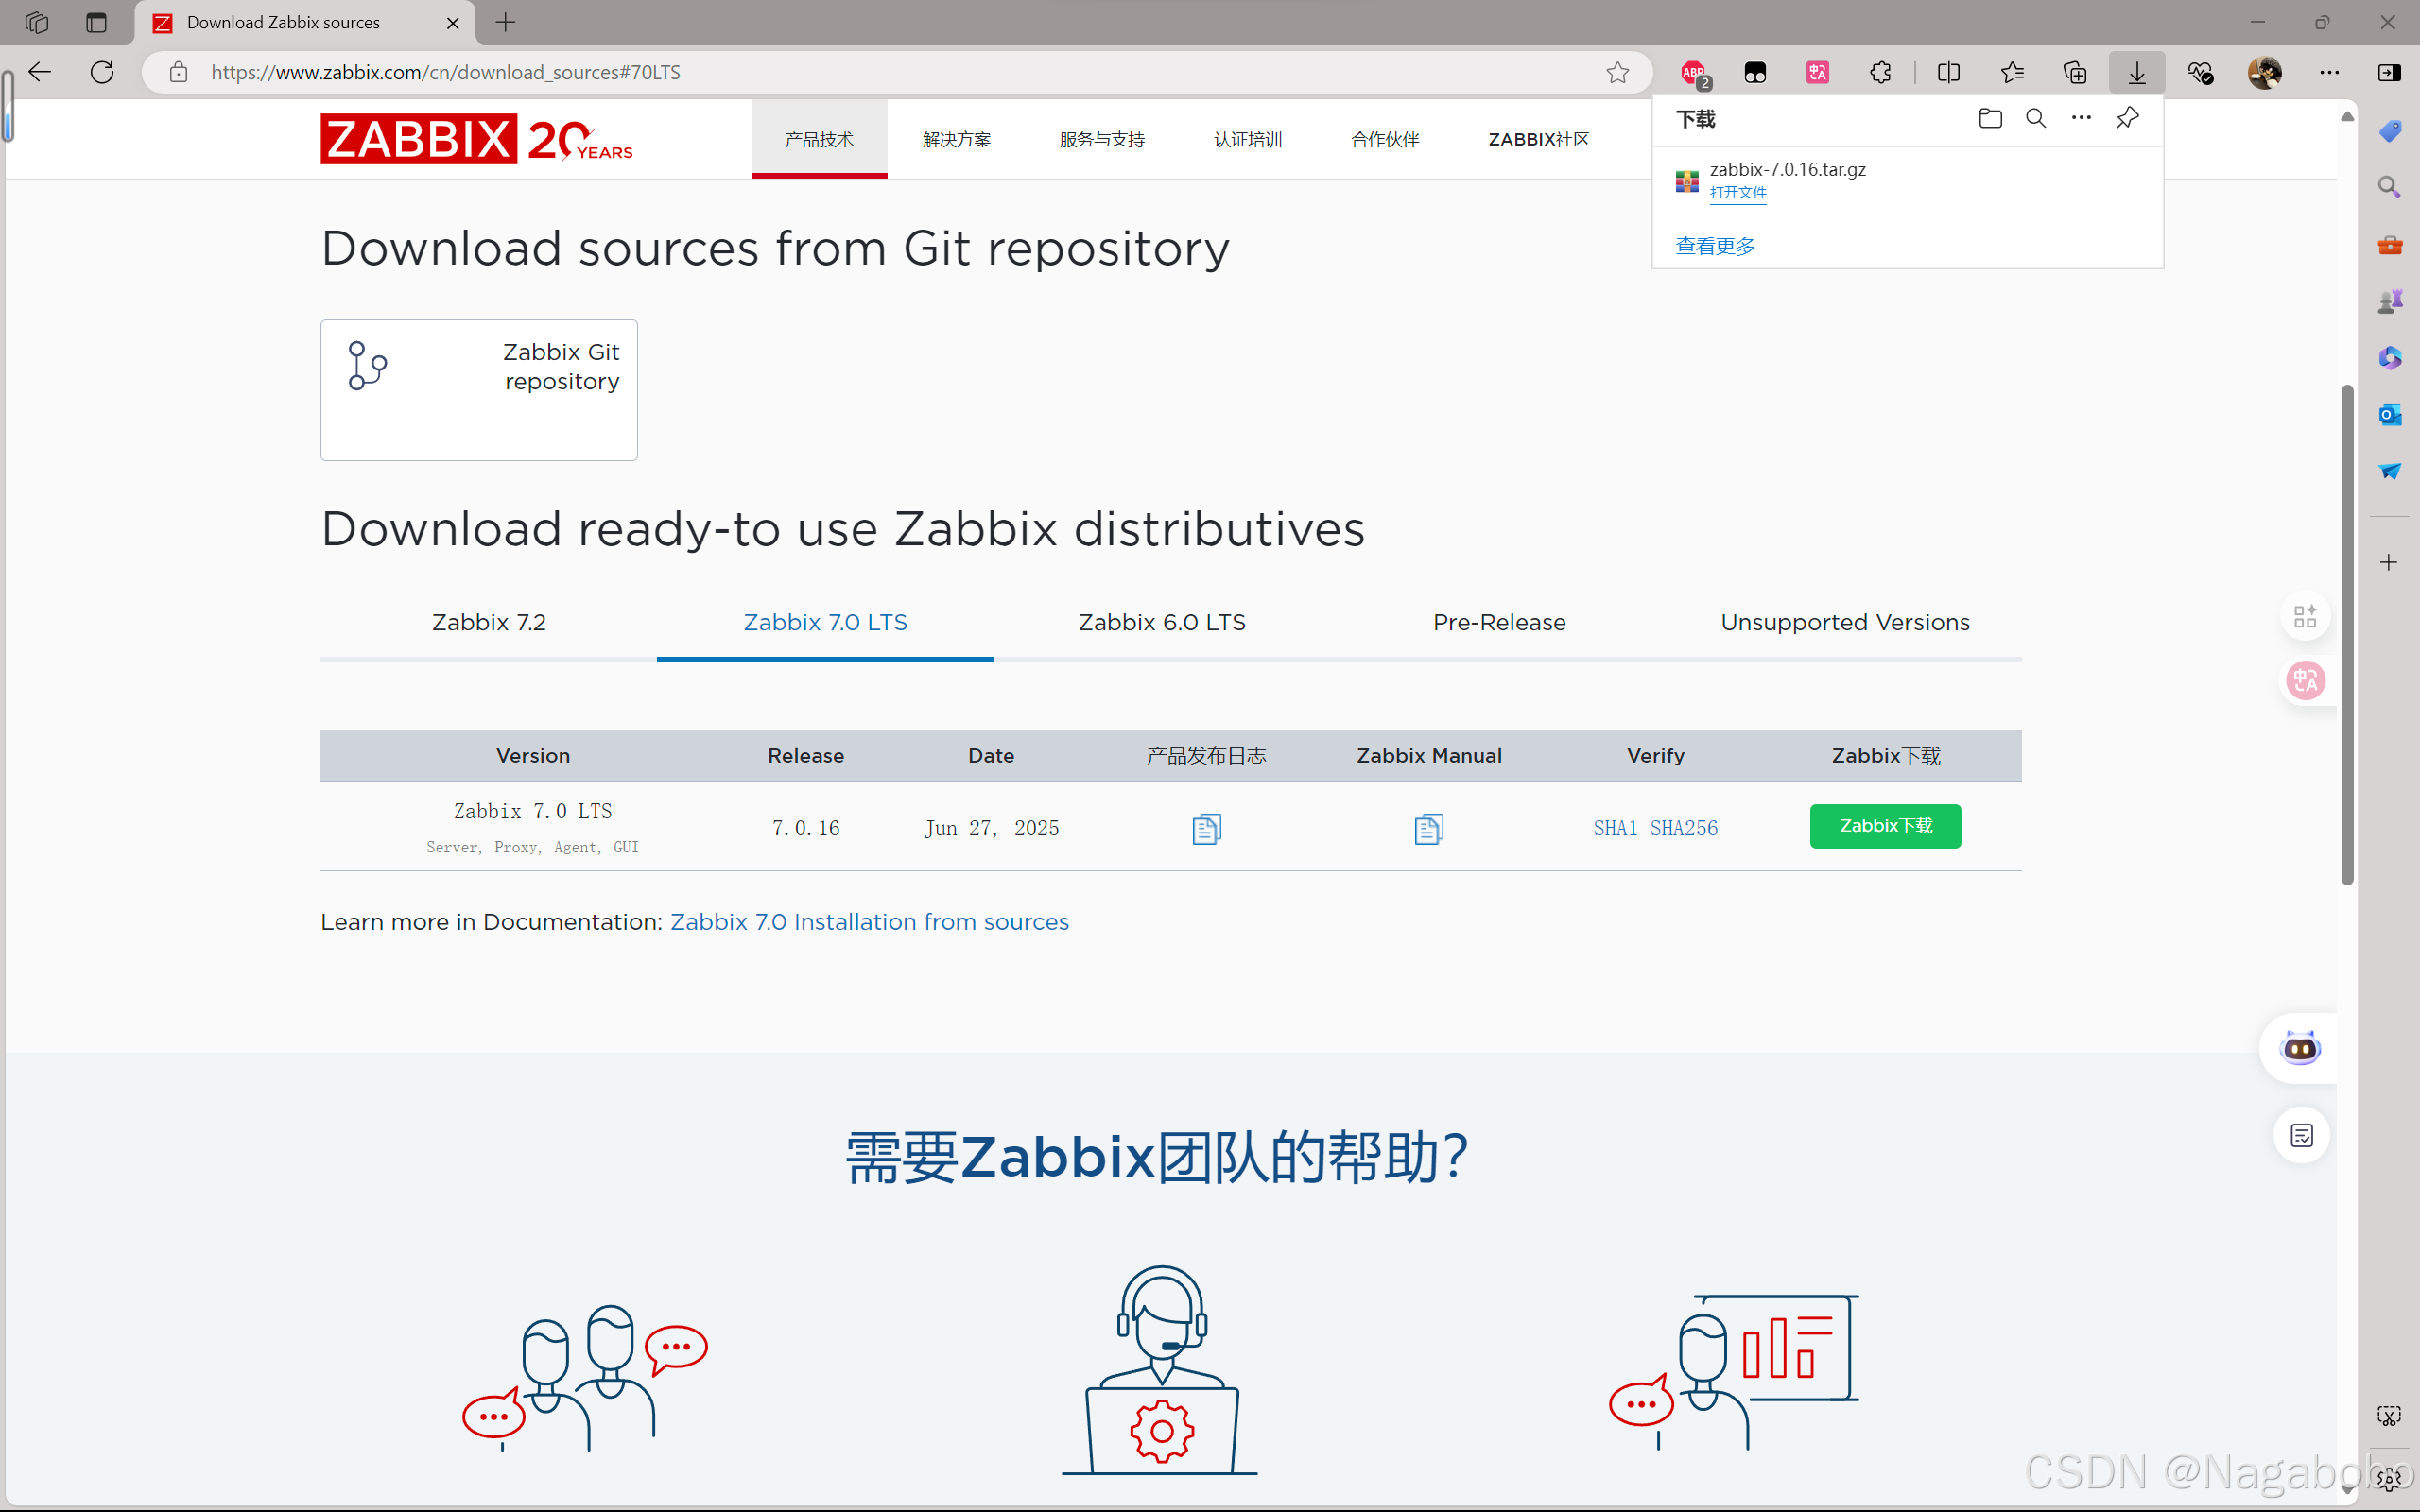Screen dimensions: 2420x1512
Task: Switch to the Zabbix 6.0 LTS tab
Action: [x=1161, y=622]
